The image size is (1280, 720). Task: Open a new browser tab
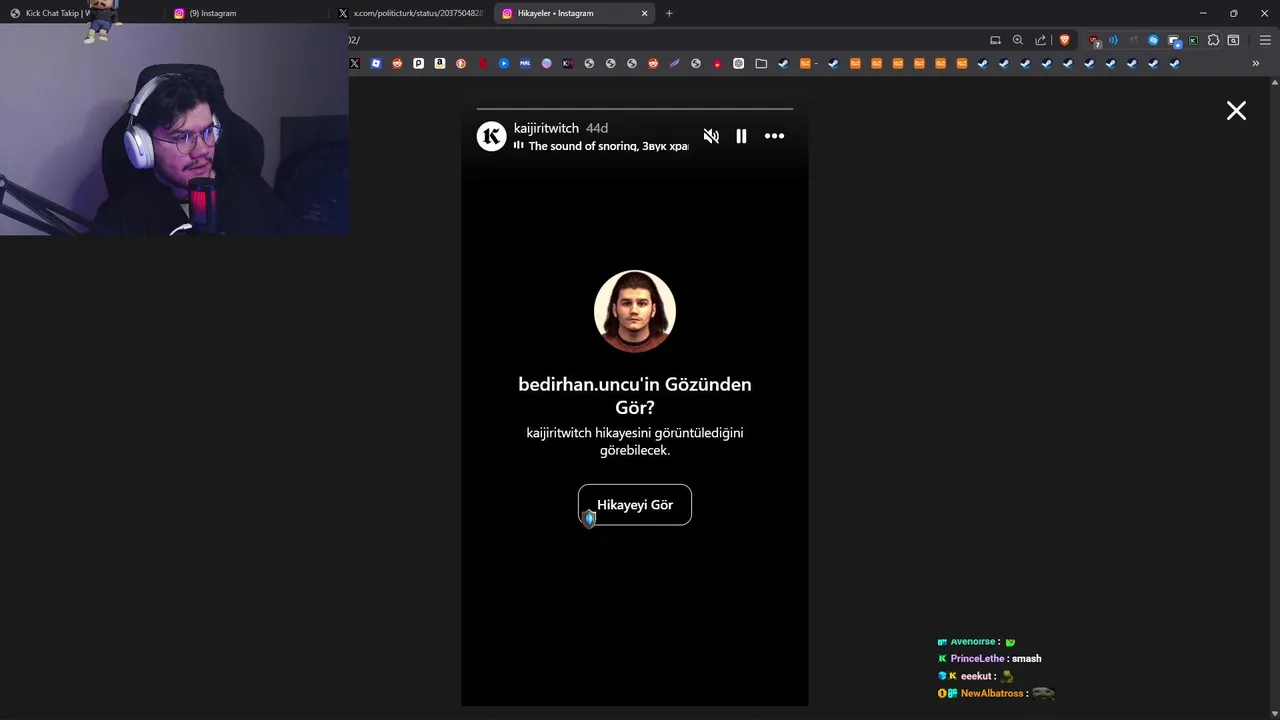(669, 13)
